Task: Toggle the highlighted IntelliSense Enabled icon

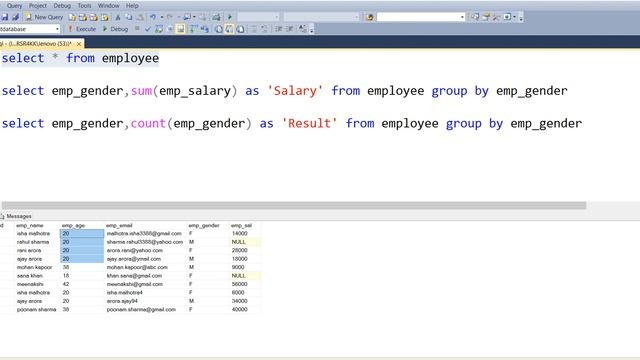Action: (x=180, y=29)
